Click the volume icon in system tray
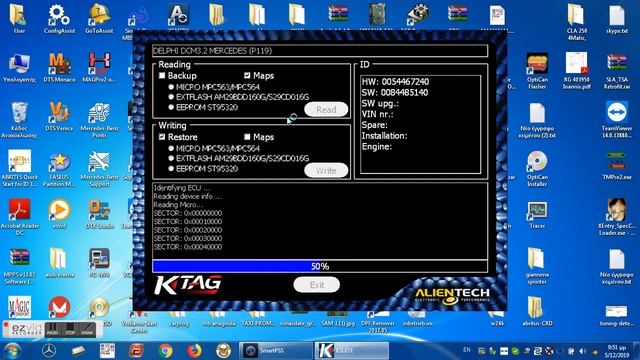This screenshot has height=360, width=640. (x=582, y=351)
